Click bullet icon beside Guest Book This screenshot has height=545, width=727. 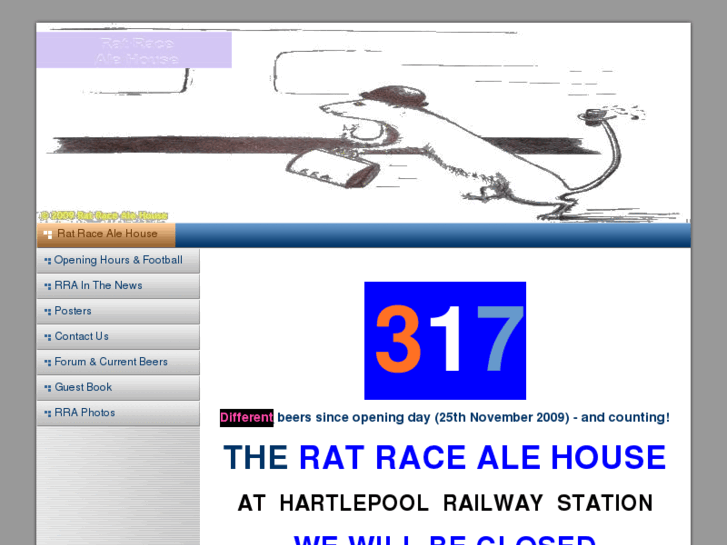click(x=48, y=388)
